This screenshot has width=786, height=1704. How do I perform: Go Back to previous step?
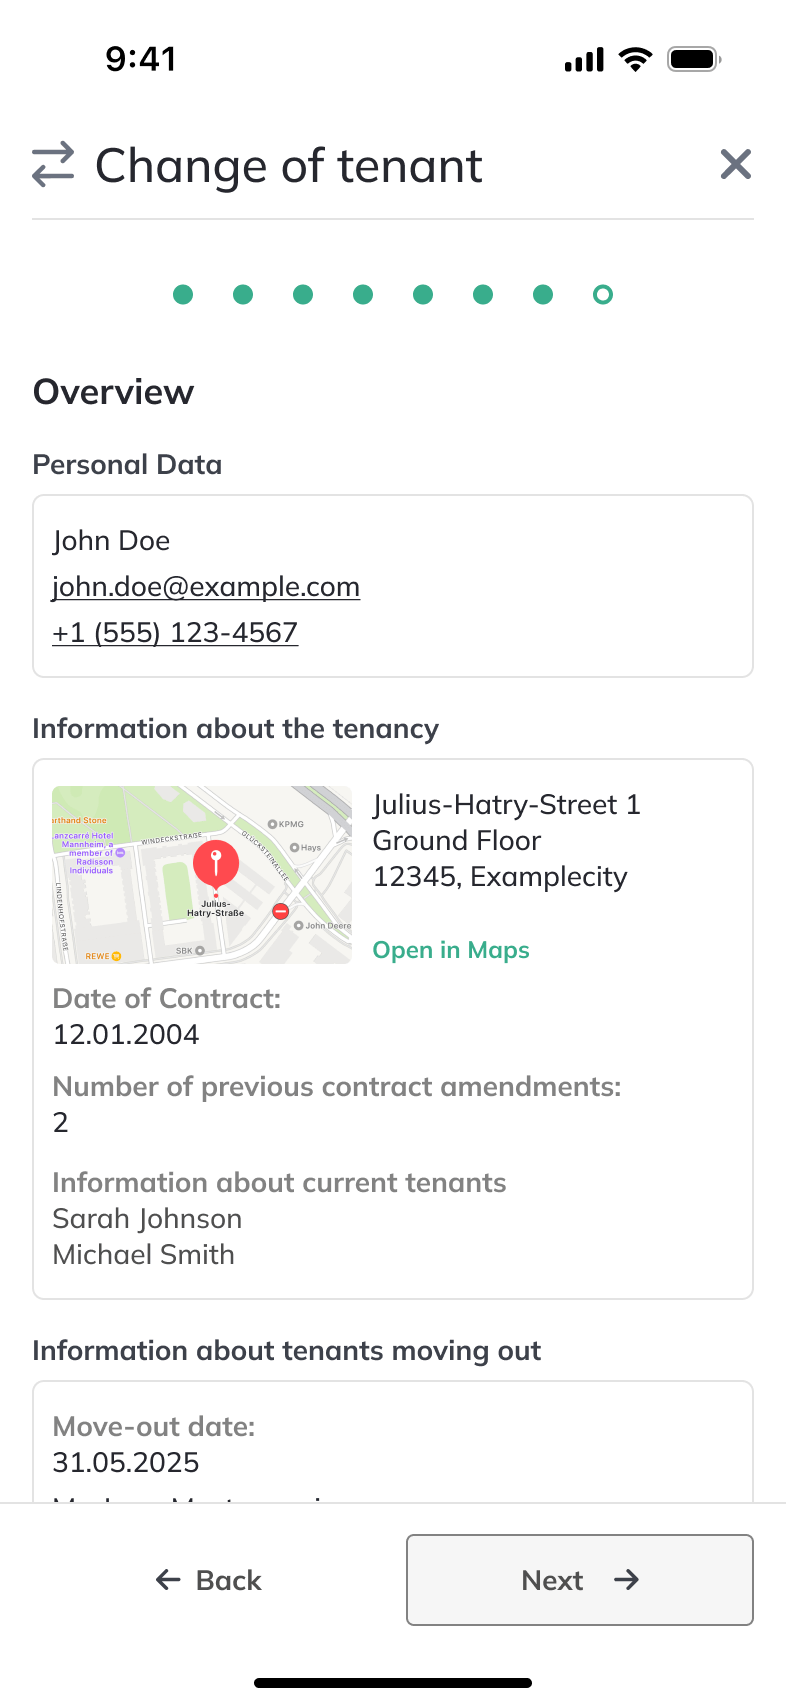click(x=209, y=1580)
